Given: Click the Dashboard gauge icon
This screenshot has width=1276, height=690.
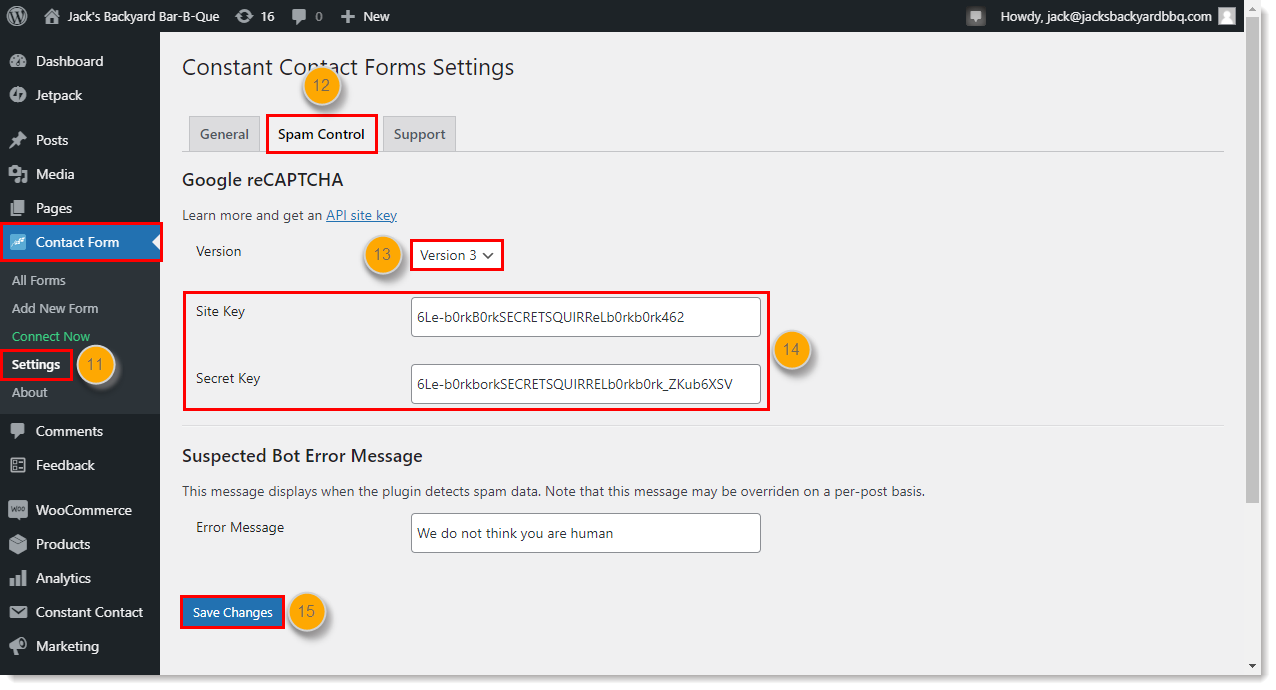Looking at the screenshot, I should pos(17,61).
